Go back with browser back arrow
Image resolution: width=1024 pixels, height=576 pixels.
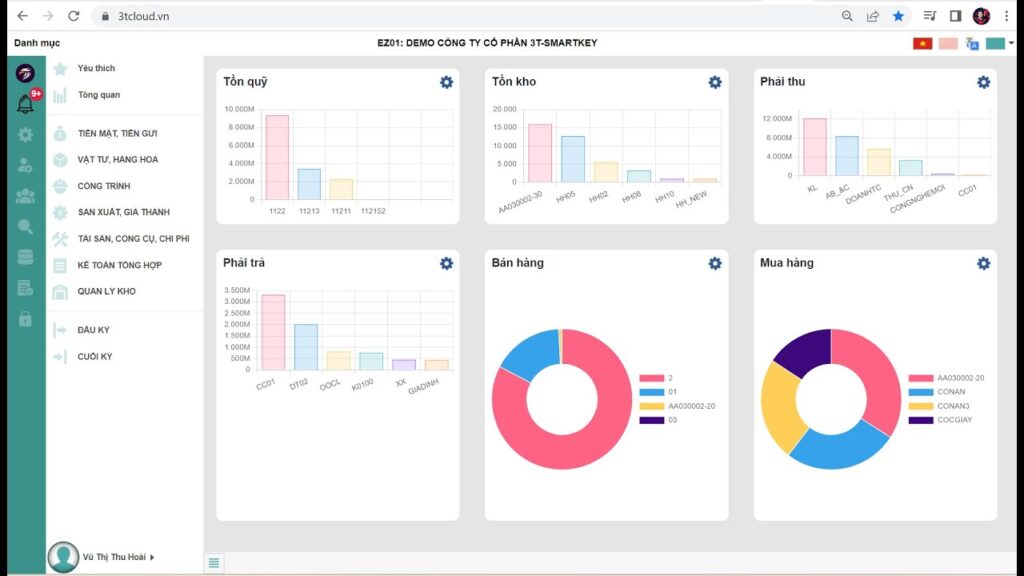click(x=23, y=16)
